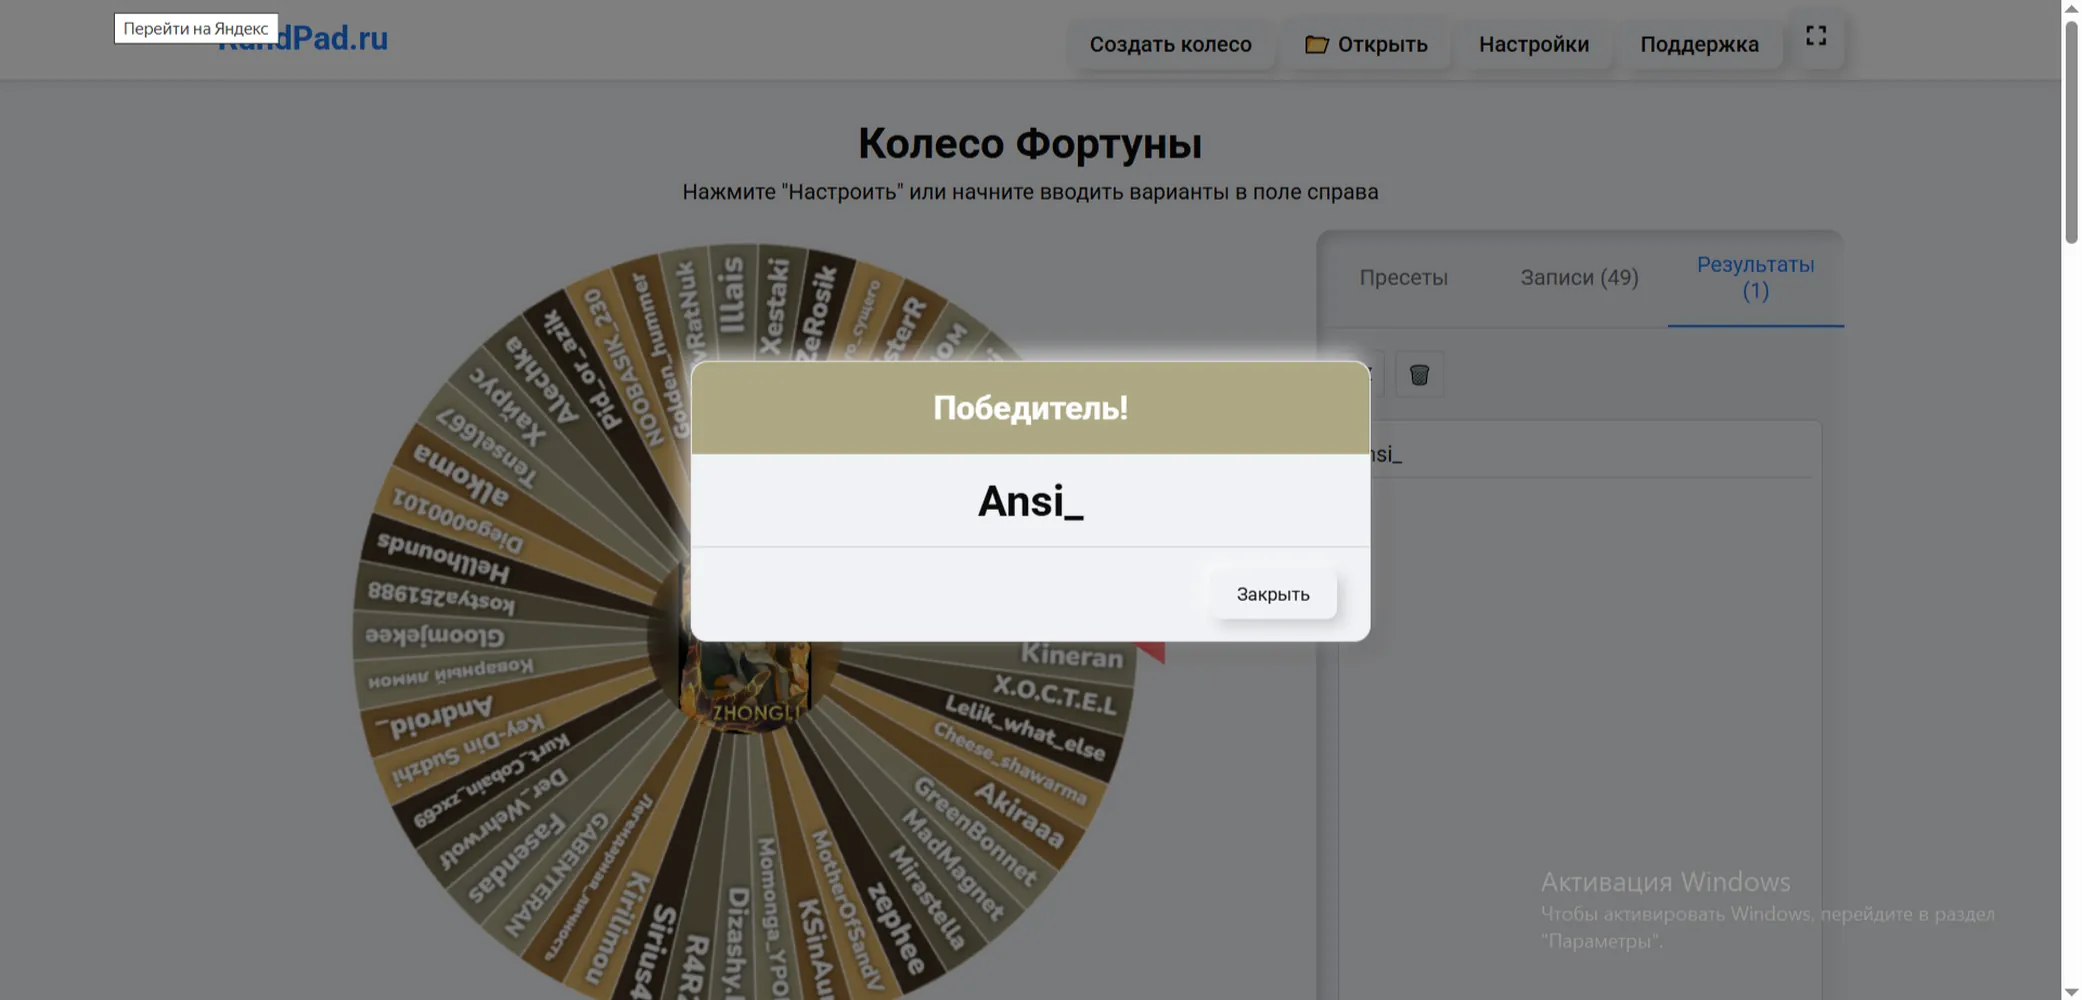
Task: Click the Перейти на Яндекс tooltip link
Action: [196, 28]
